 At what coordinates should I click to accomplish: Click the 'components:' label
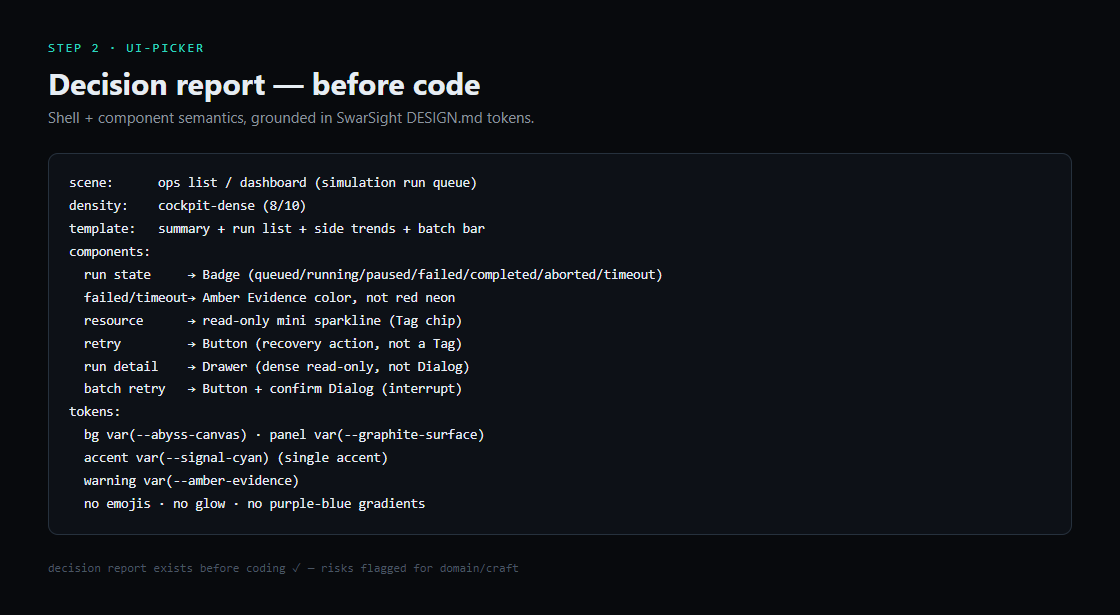pos(110,251)
